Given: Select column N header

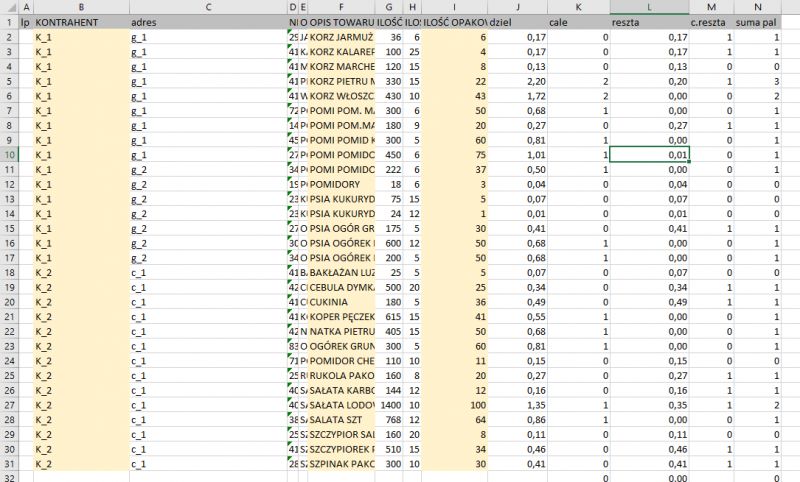Looking at the screenshot, I should pos(758,7).
